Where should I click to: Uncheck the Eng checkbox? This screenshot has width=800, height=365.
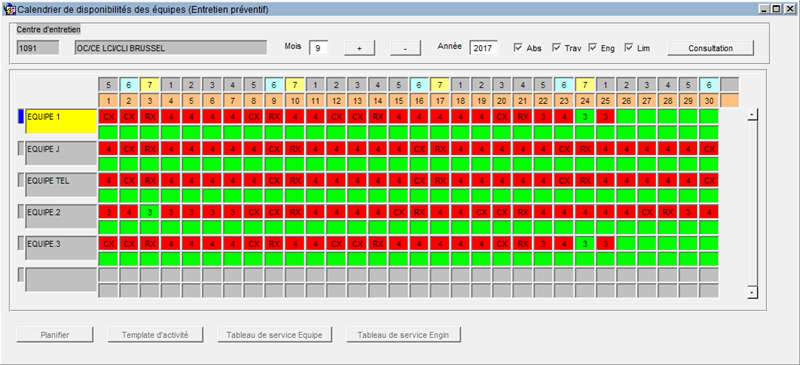click(592, 47)
